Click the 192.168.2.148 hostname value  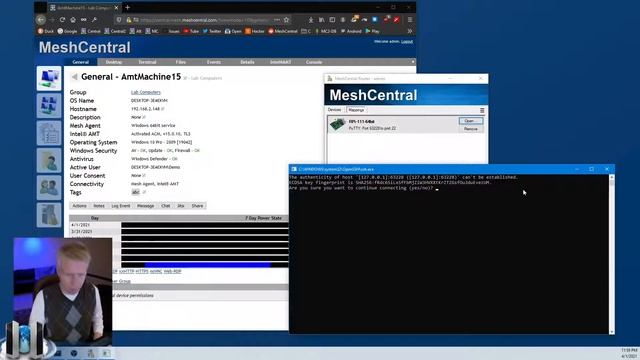[145, 109]
